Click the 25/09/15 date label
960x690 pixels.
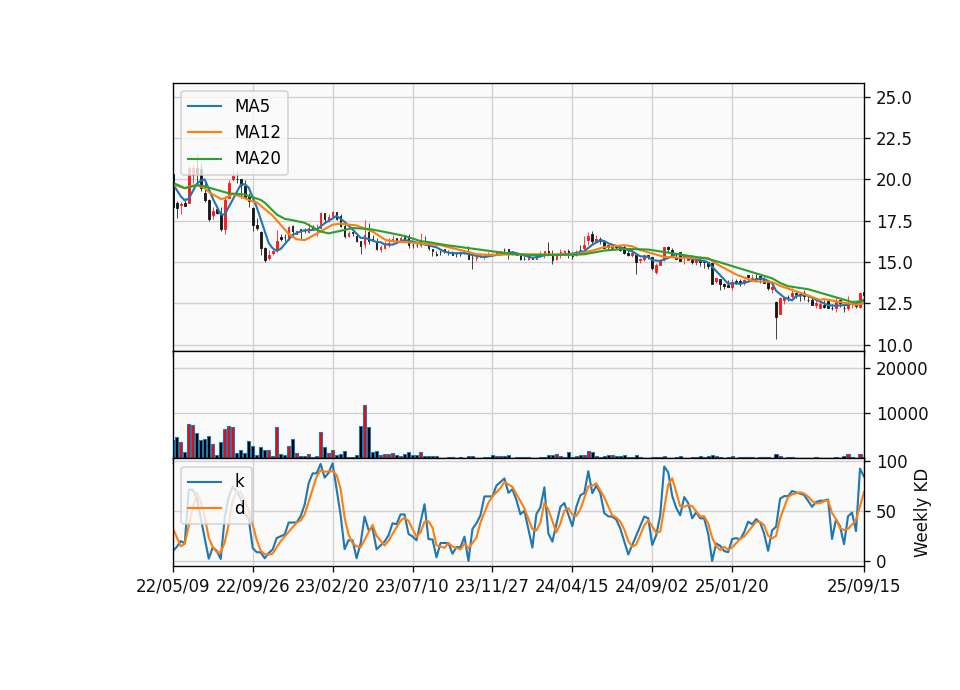[x=864, y=586]
